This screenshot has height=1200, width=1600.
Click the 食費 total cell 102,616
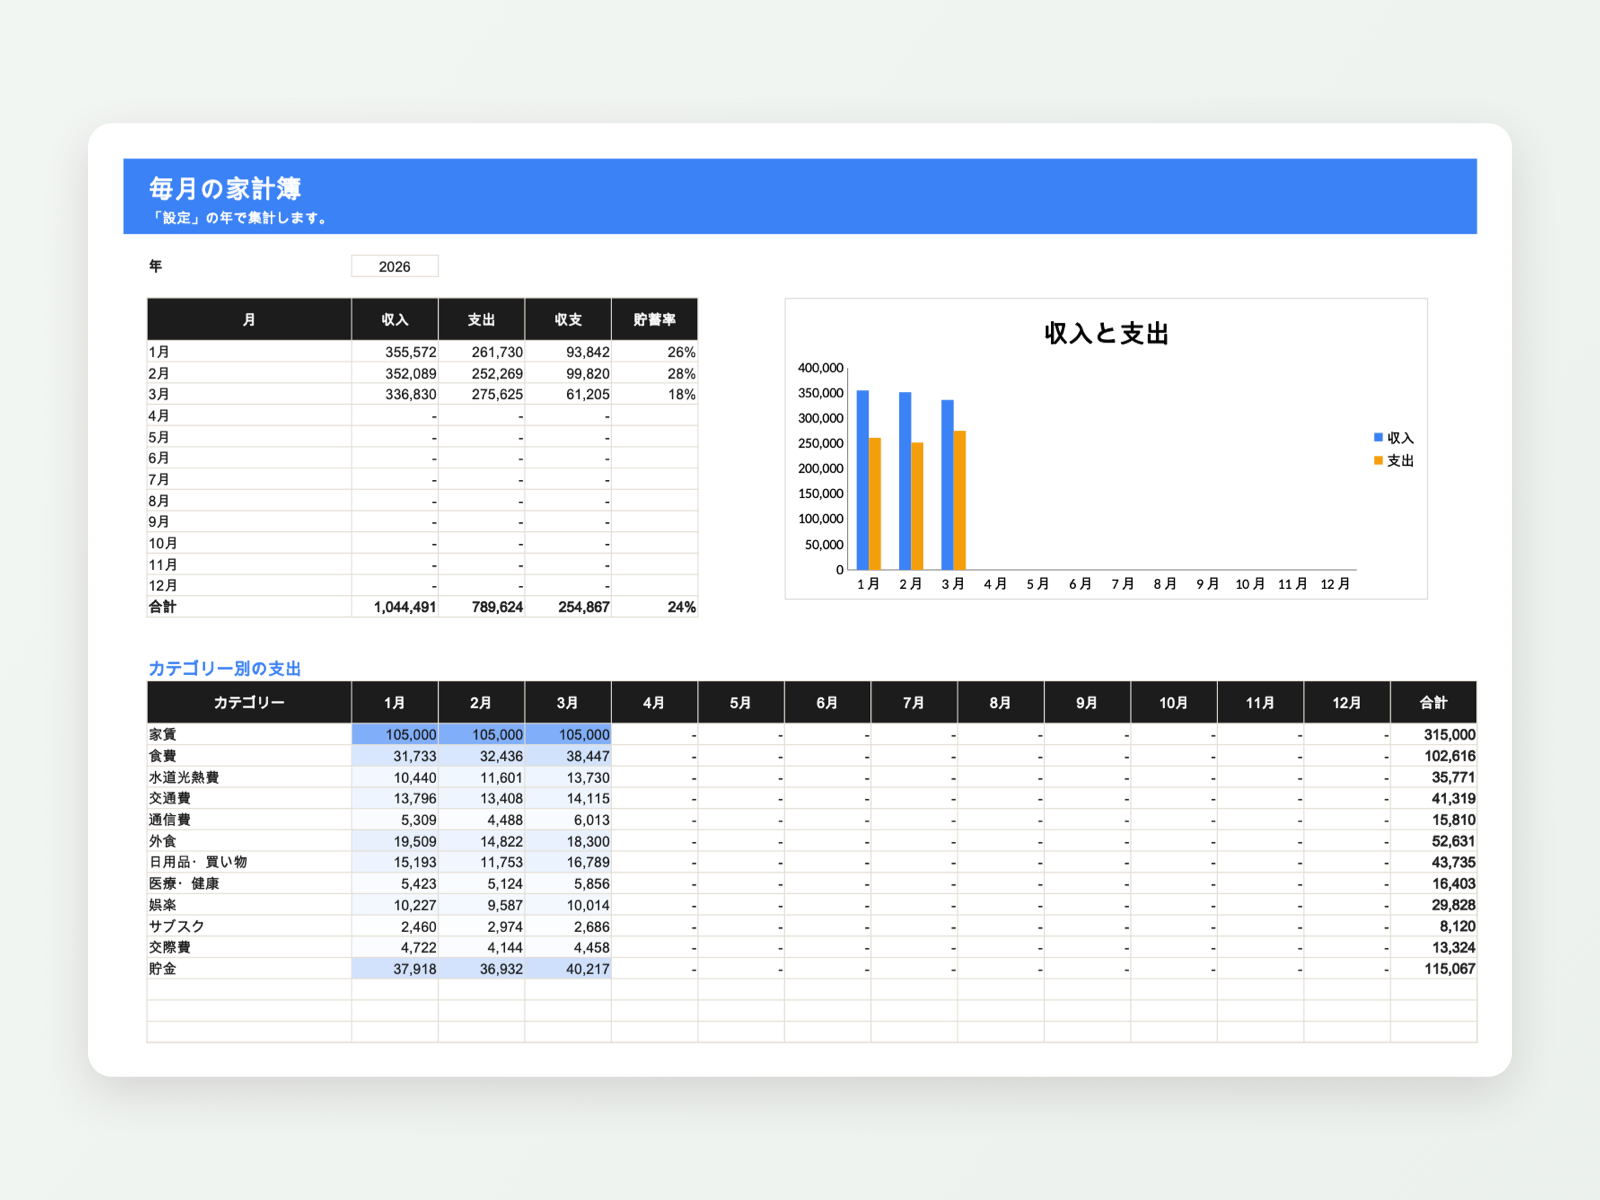[1433, 756]
